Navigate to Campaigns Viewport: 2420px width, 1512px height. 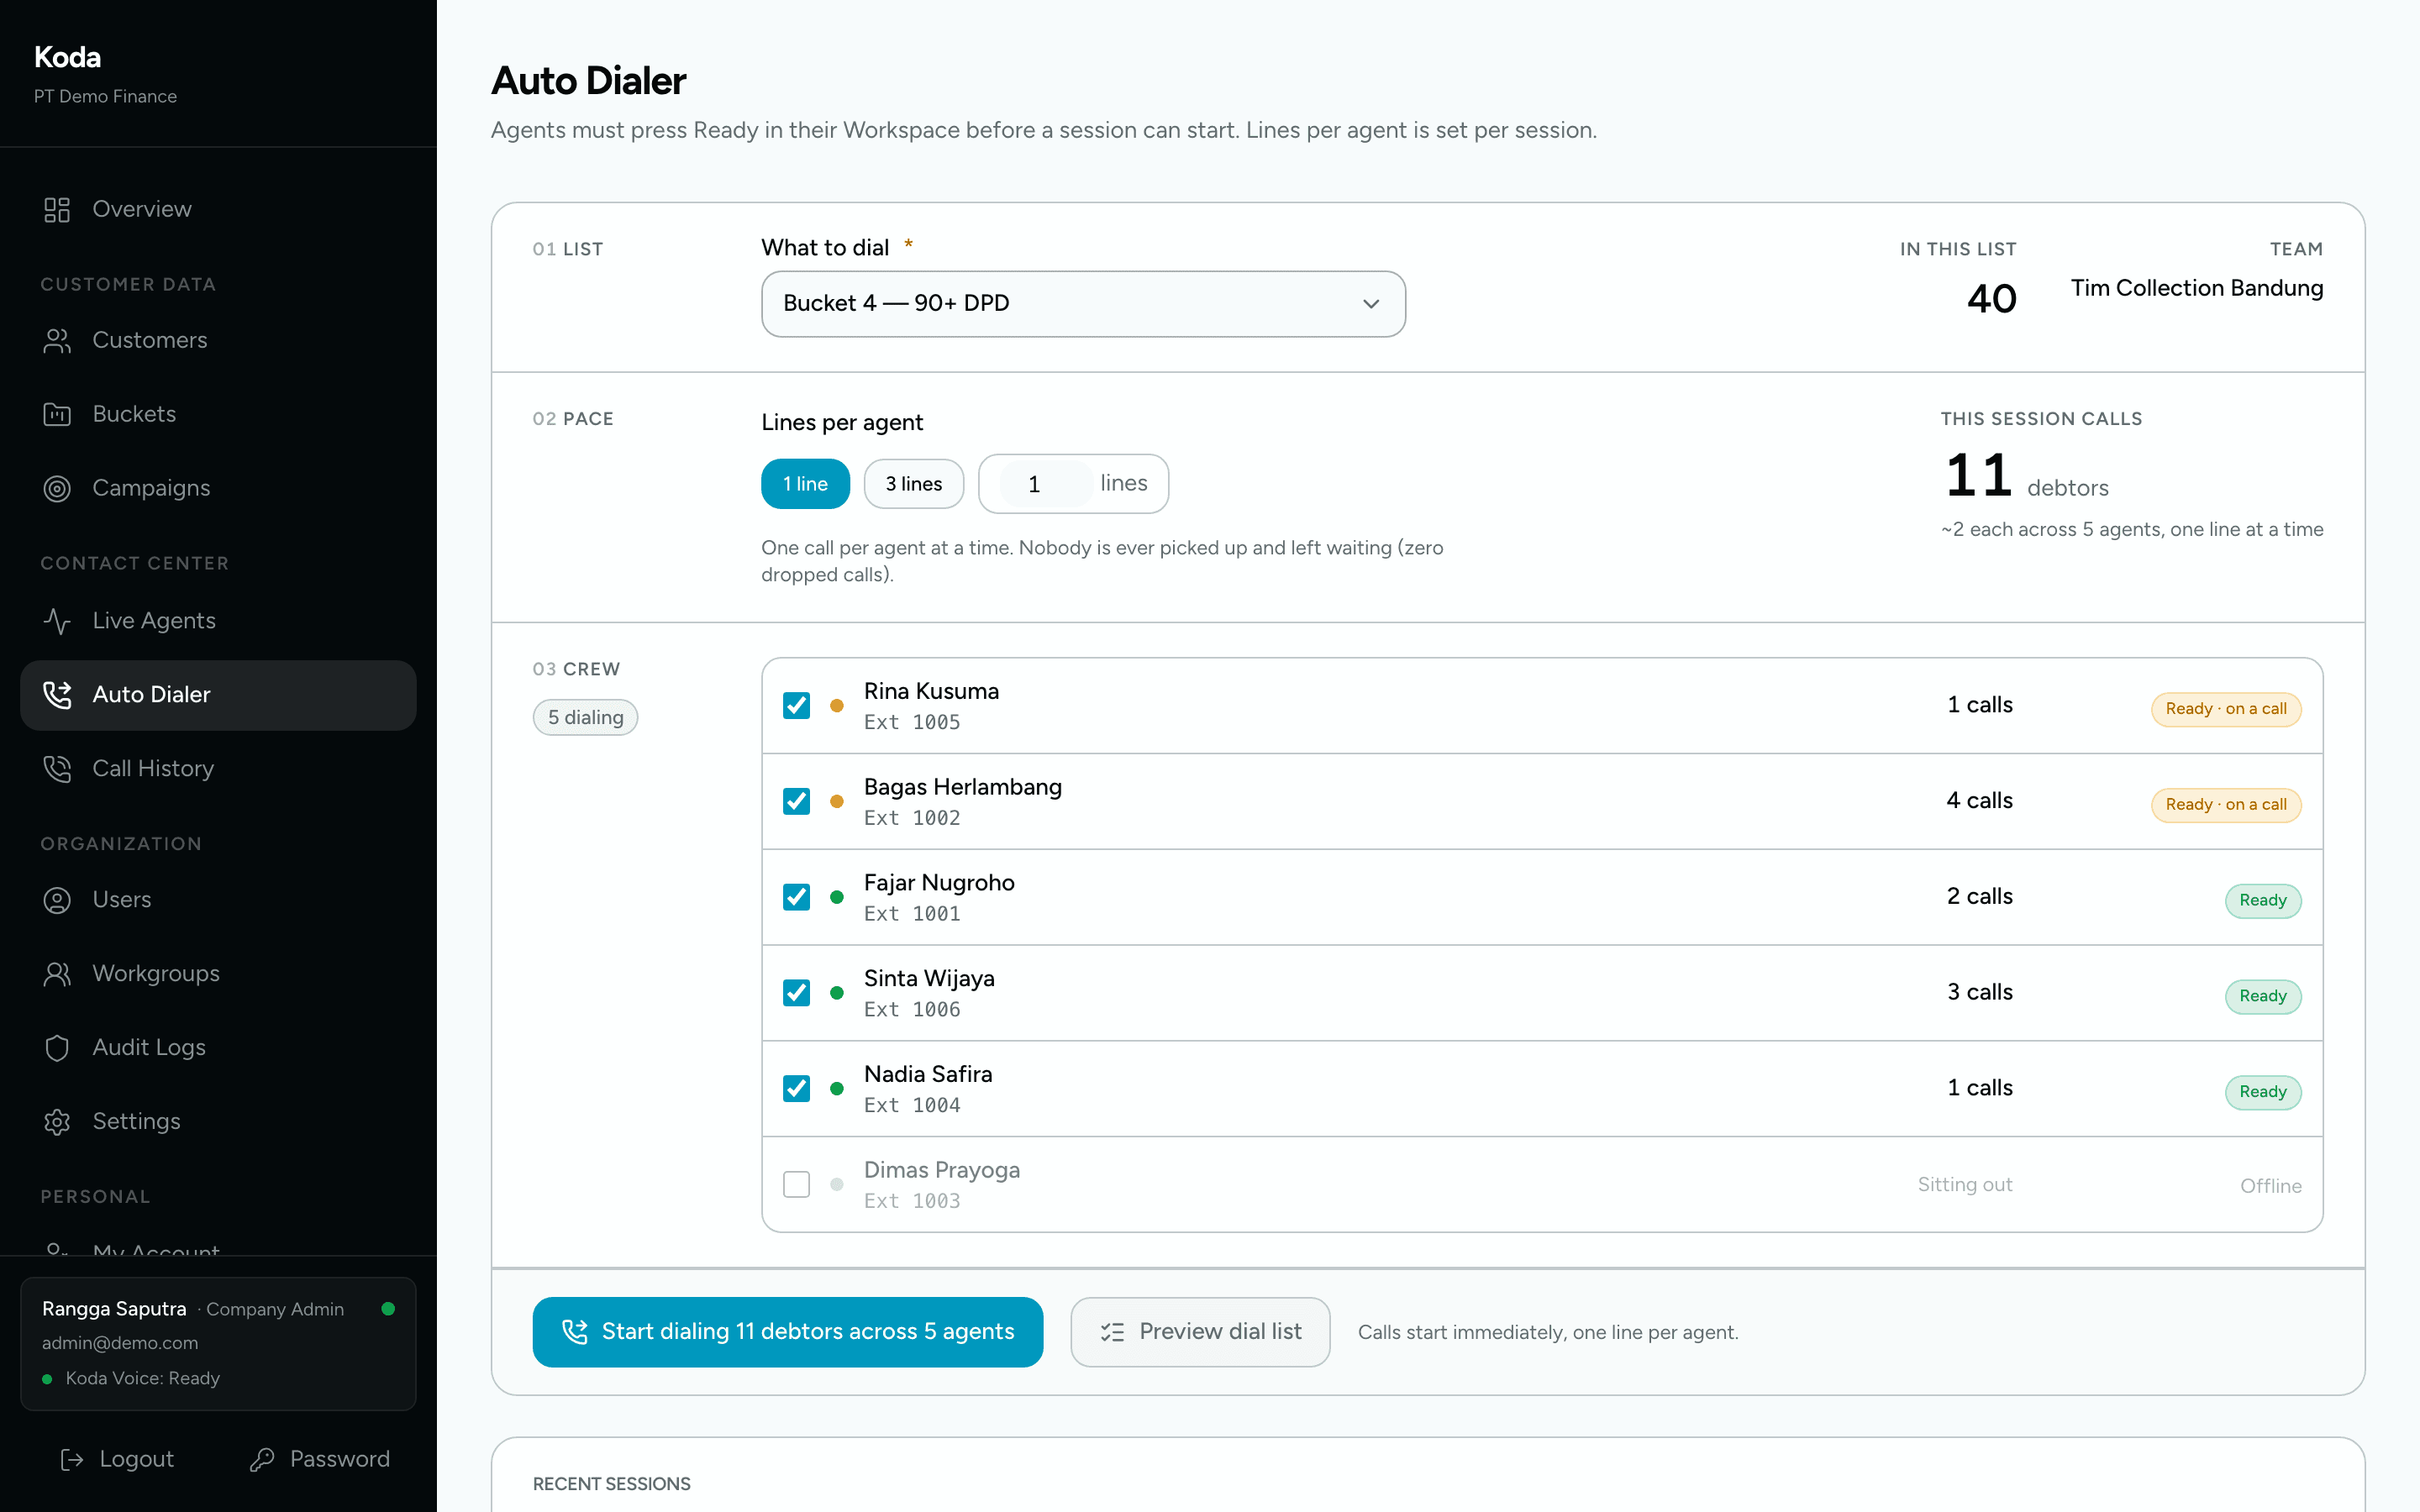[218, 488]
